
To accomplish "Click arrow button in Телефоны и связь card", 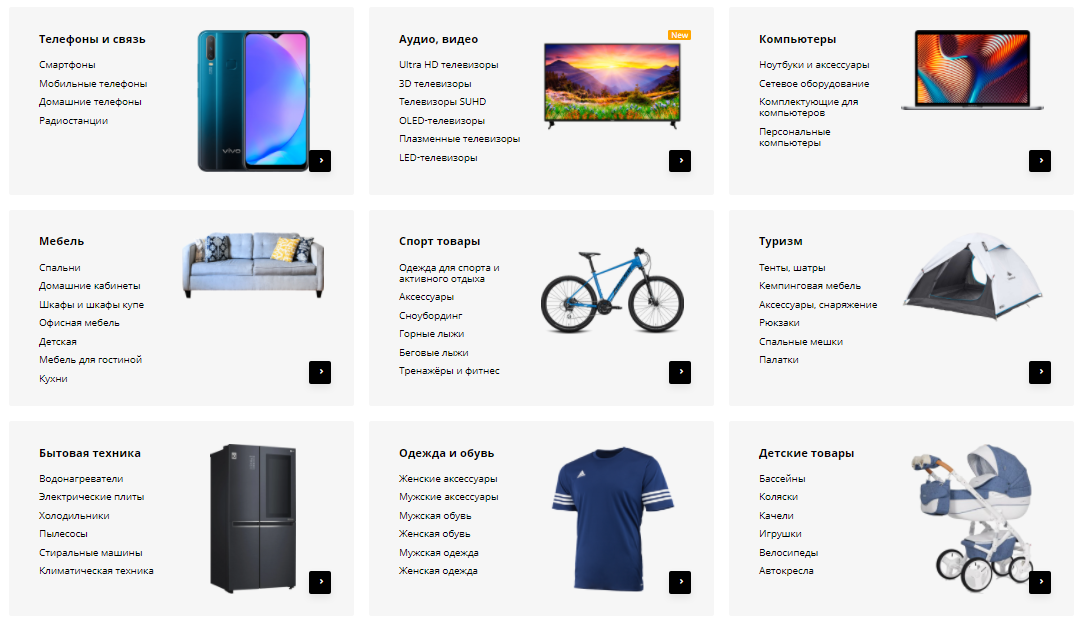I will (320, 161).
